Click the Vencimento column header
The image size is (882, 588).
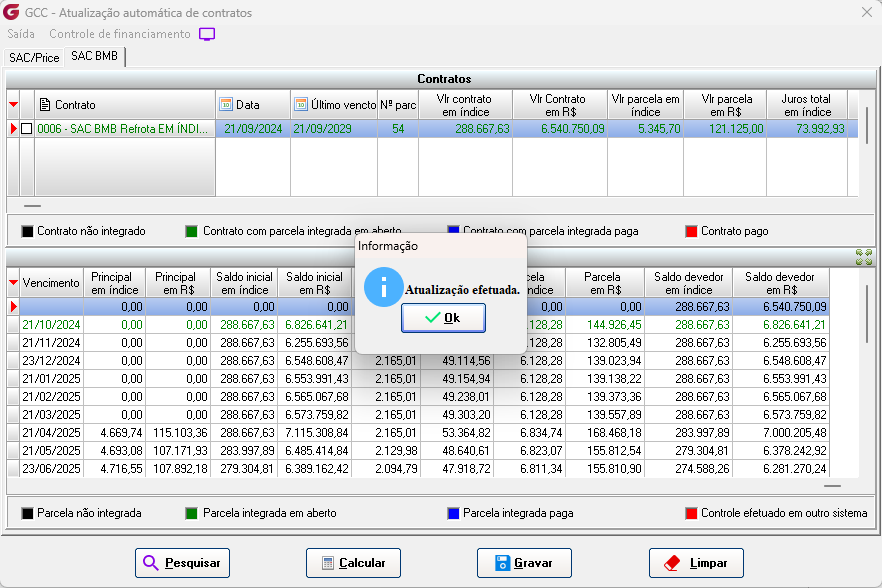pyautogui.click(x=51, y=282)
